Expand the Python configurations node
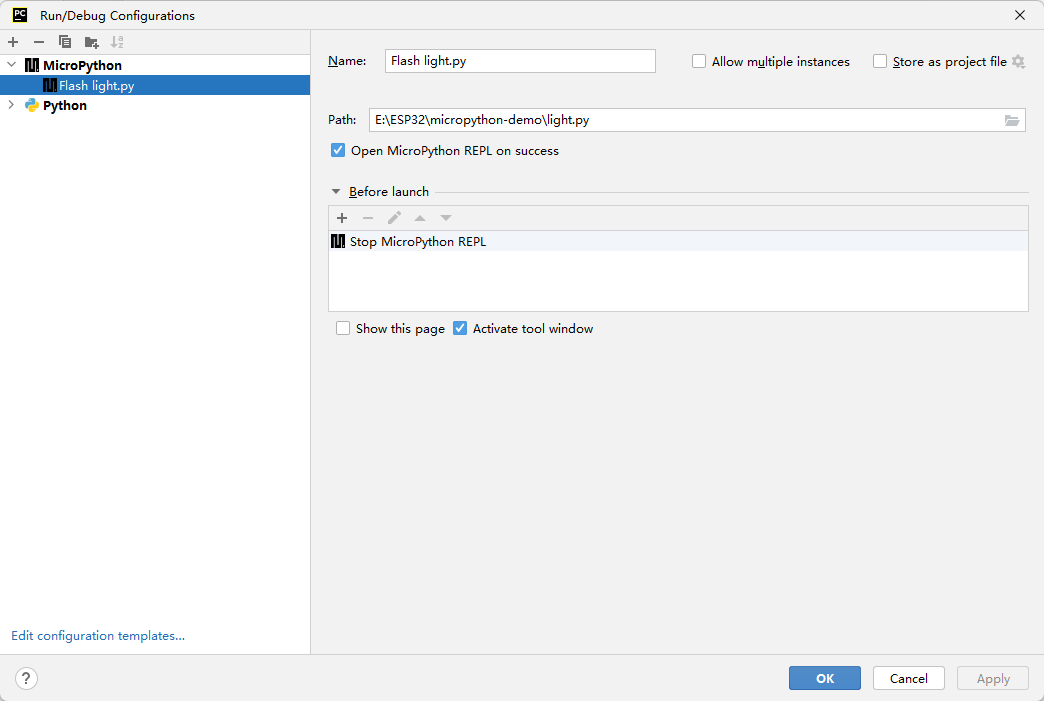Image resolution: width=1044 pixels, height=701 pixels. [x=11, y=105]
